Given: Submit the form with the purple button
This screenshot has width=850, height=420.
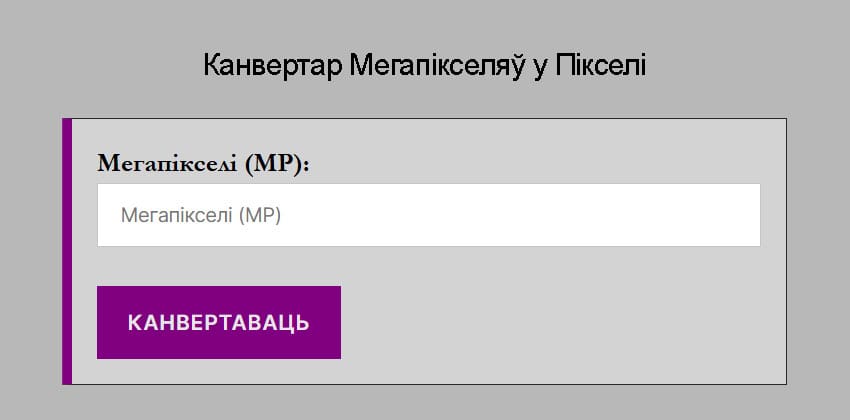Looking at the screenshot, I should 218,322.
